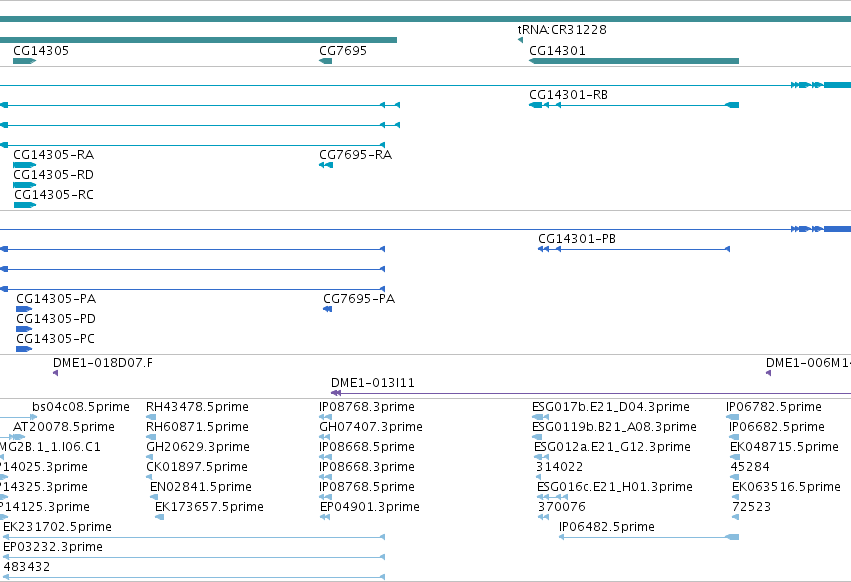
Task: Select the CG14301-RB transcript label
Action: point(568,94)
